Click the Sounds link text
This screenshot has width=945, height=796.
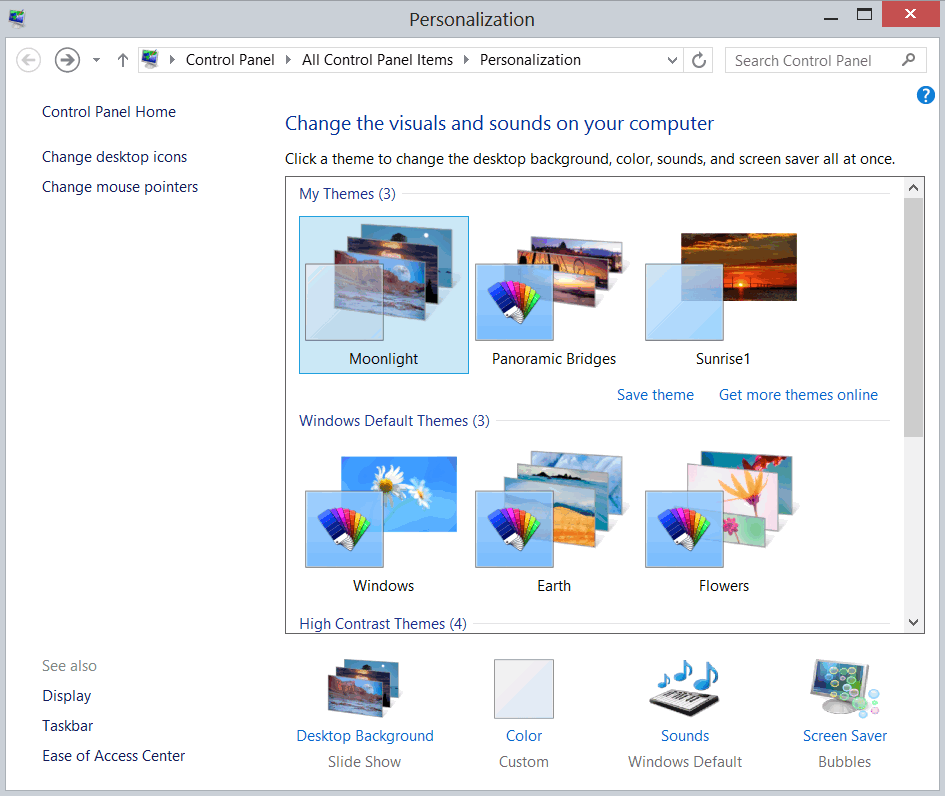tap(685, 736)
